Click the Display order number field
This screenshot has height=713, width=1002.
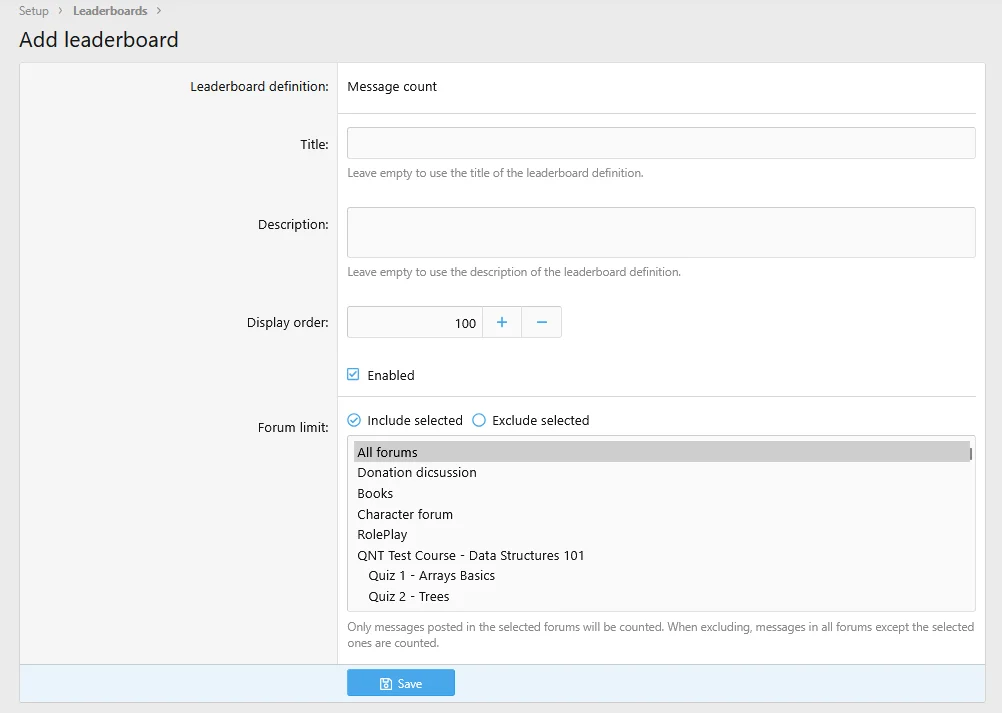click(415, 323)
